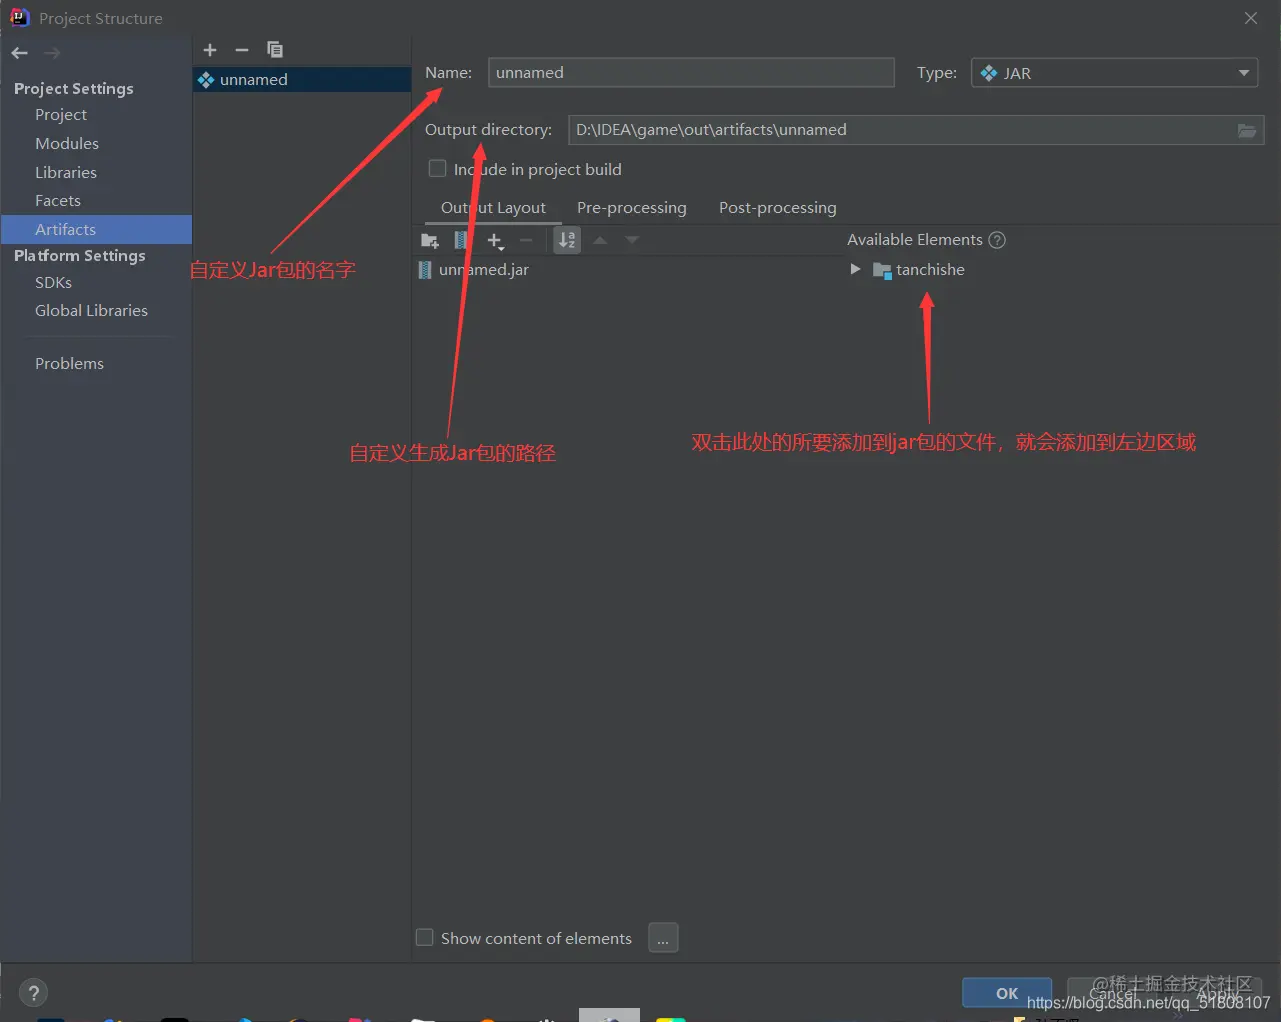
Task: Confirm with the OK button
Action: 1007,993
